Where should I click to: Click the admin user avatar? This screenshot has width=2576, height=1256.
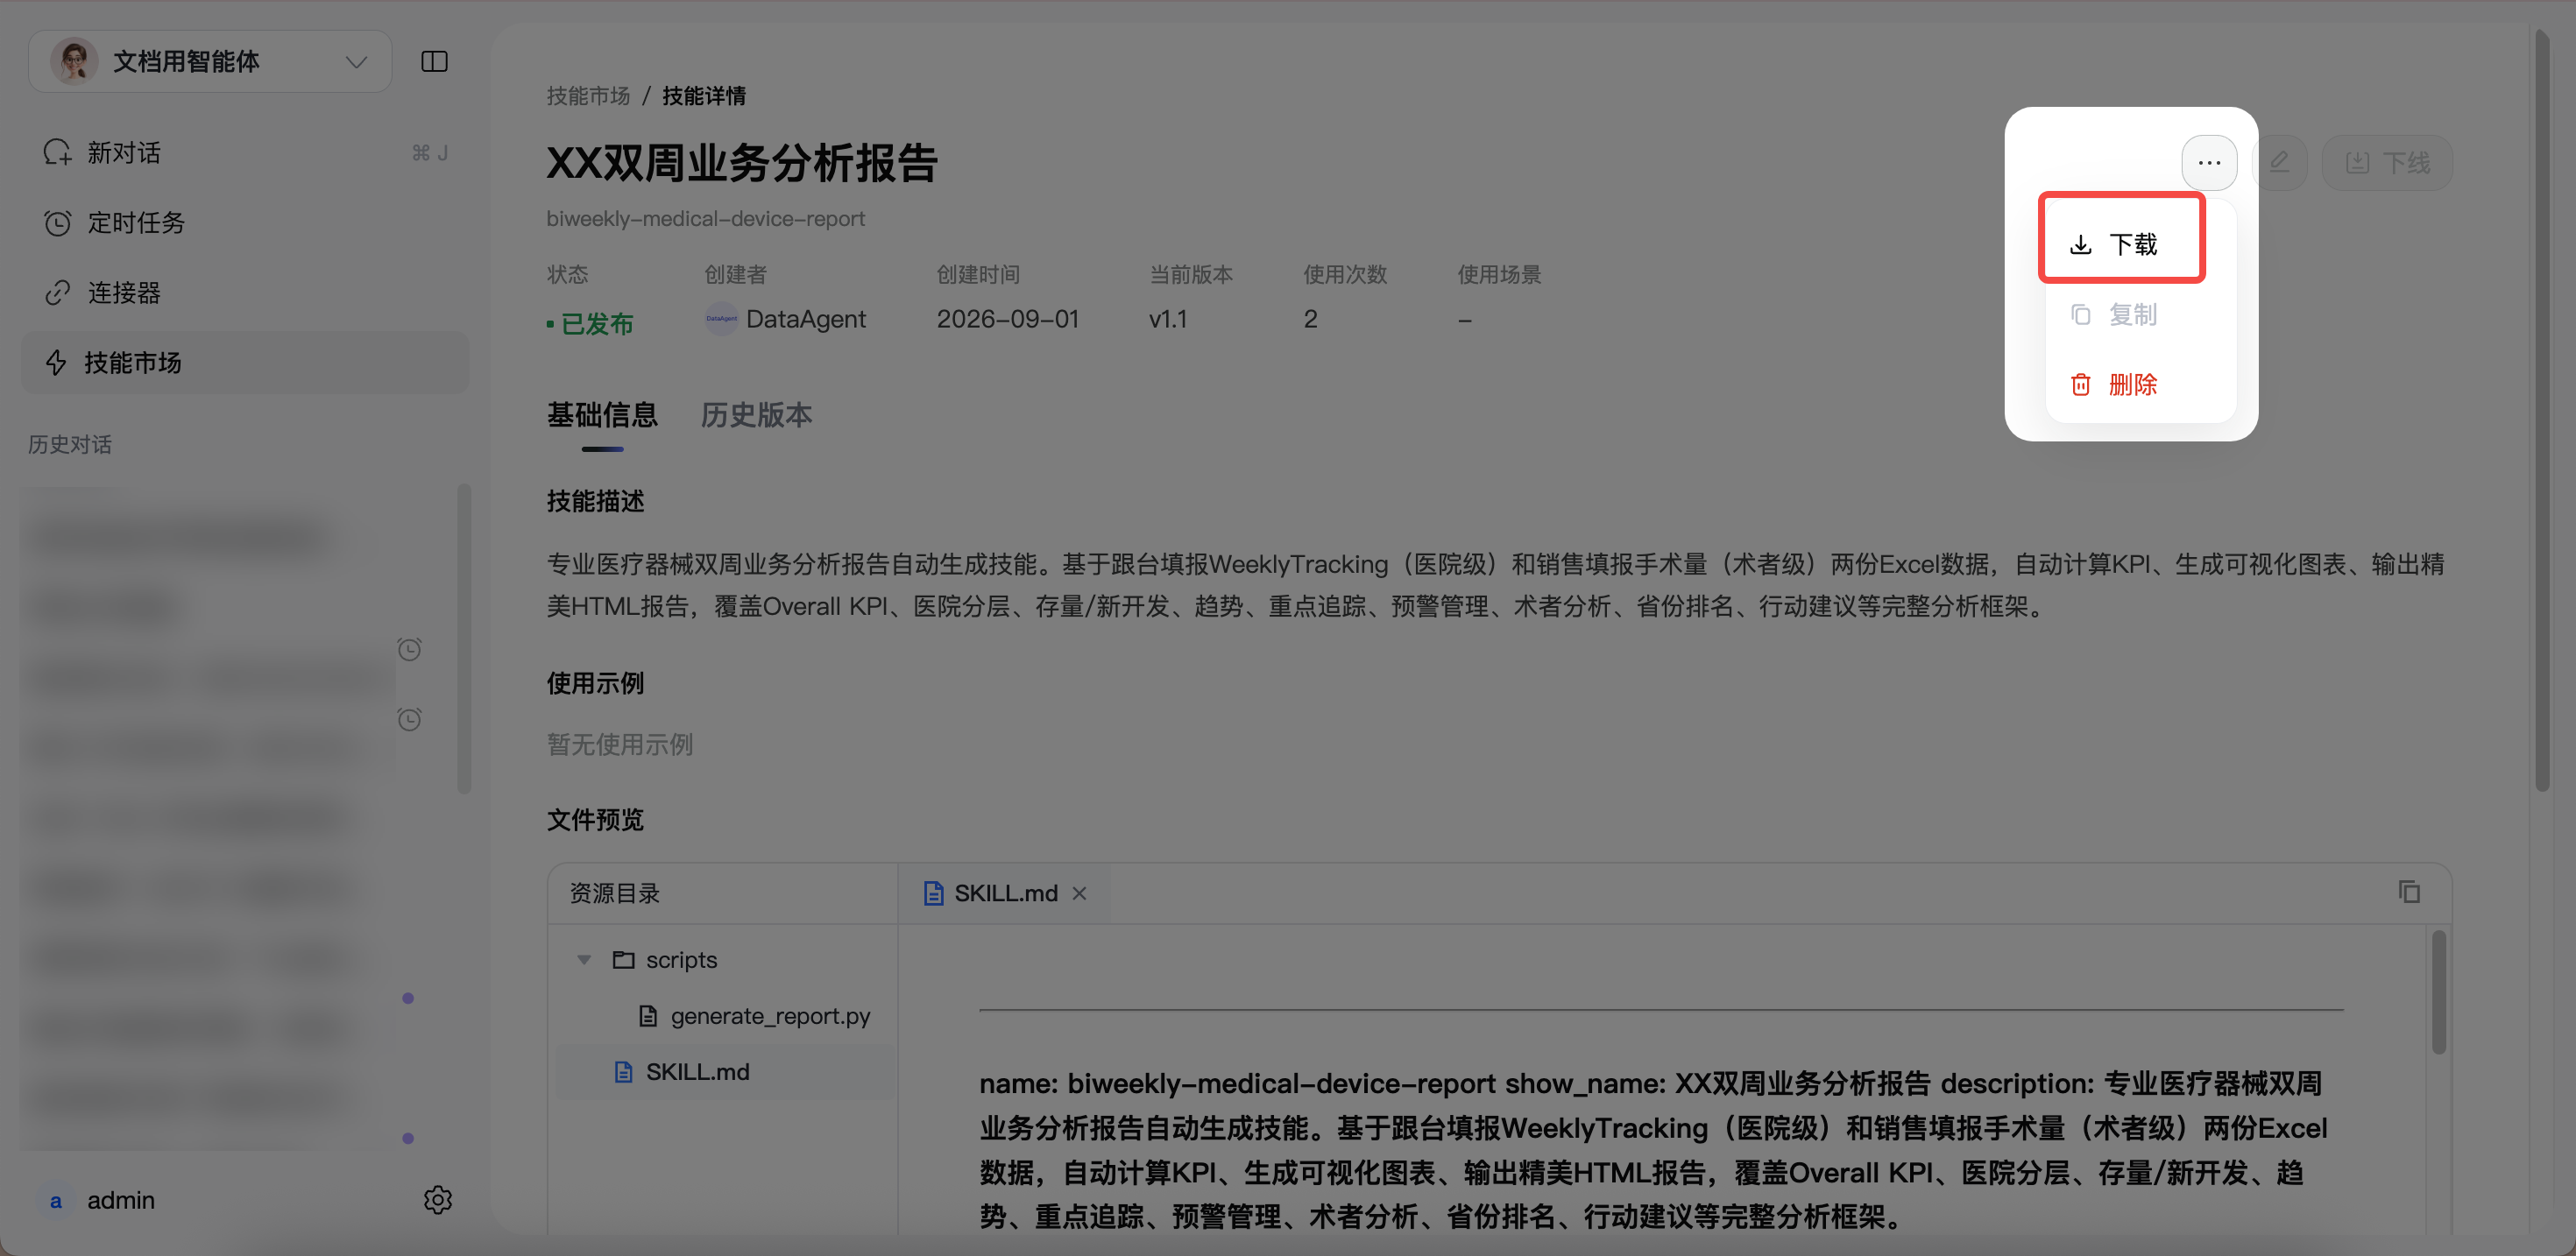(56, 1200)
